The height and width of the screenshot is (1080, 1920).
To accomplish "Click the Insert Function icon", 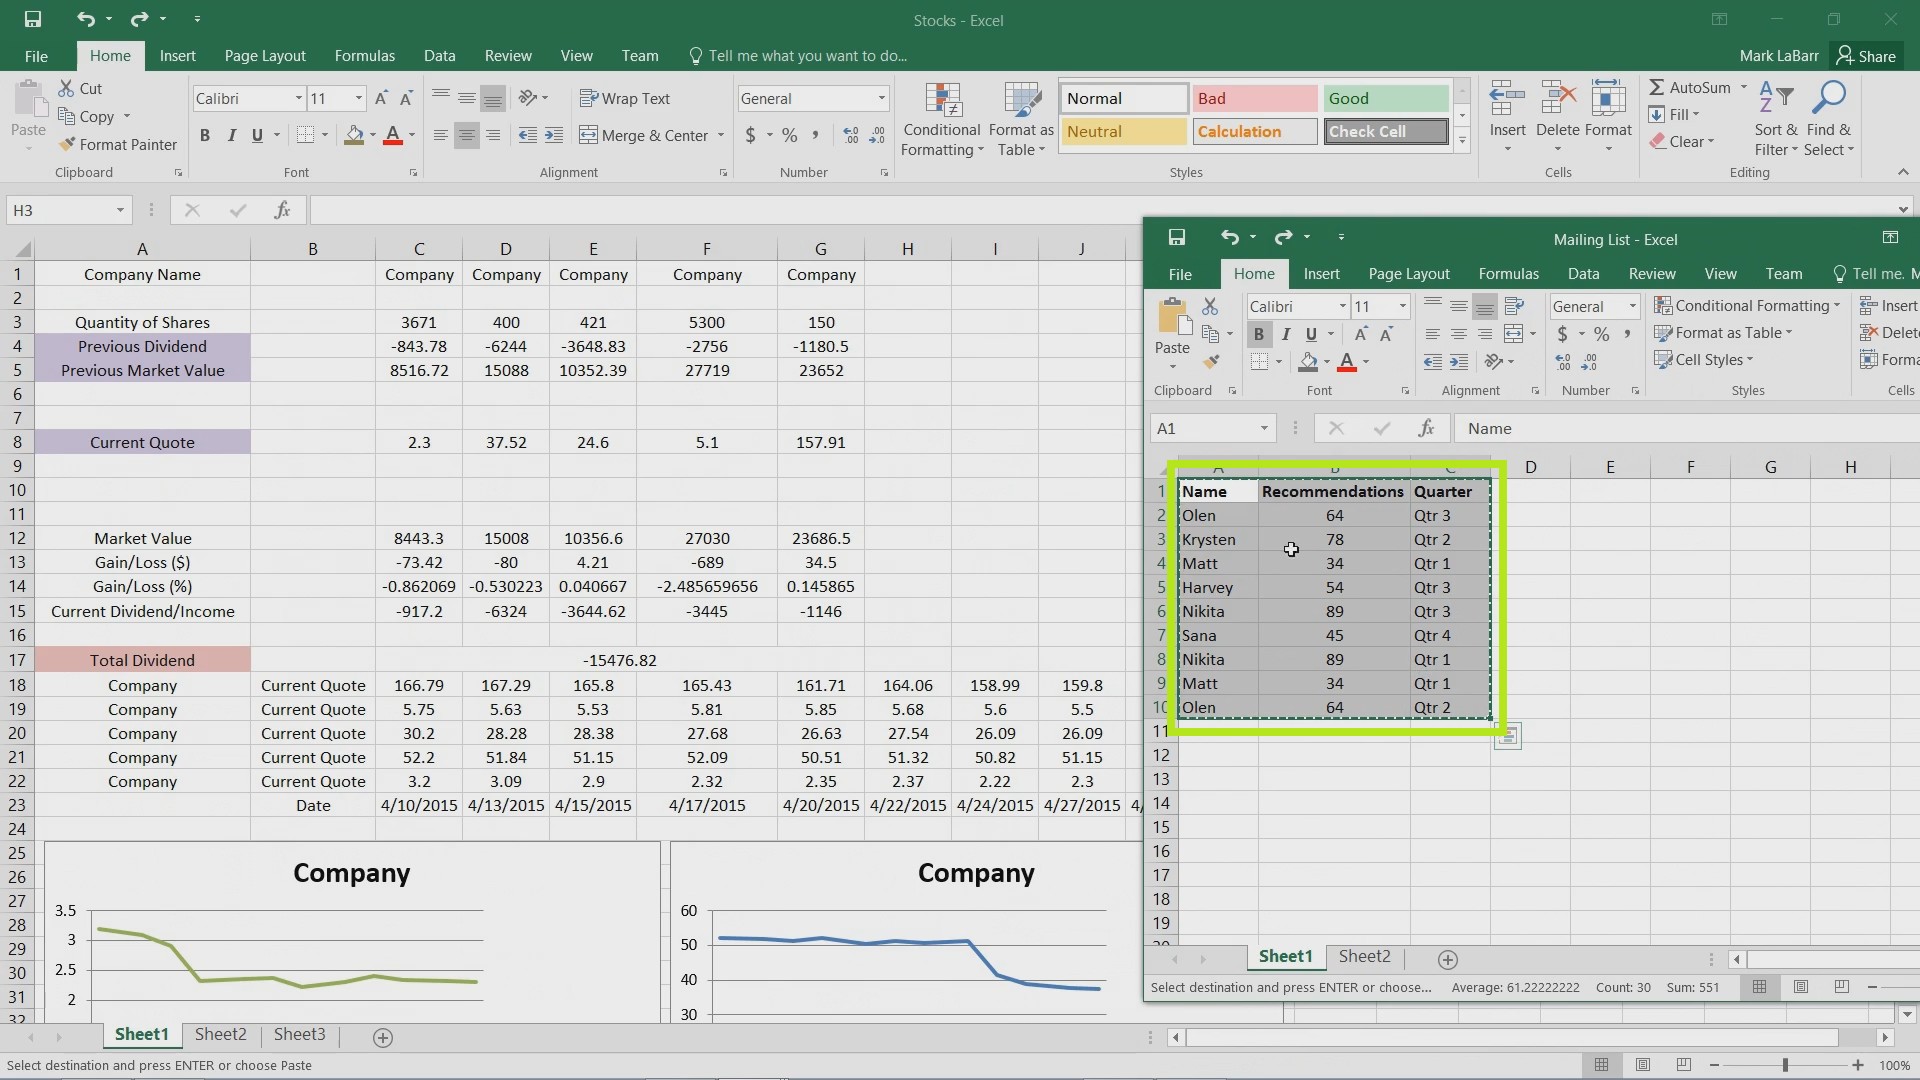I will [x=282, y=211].
